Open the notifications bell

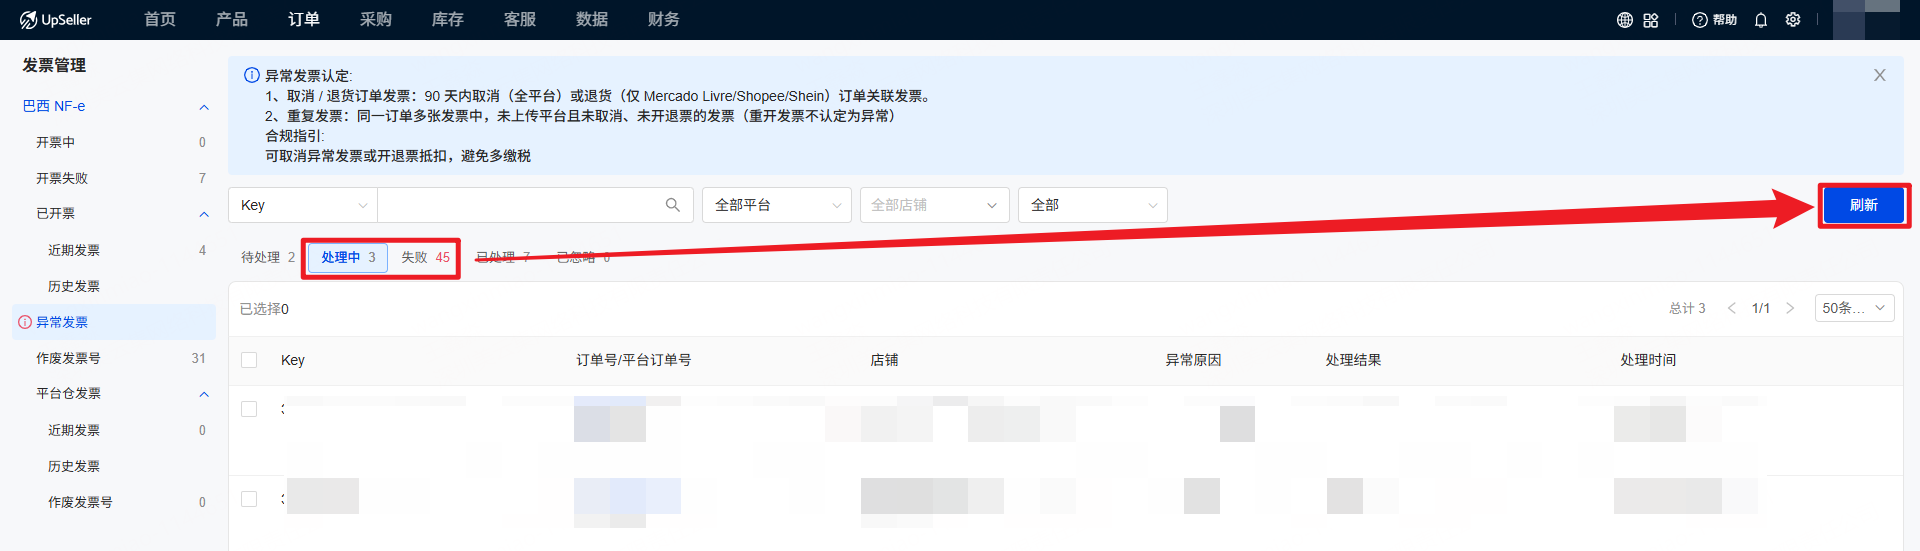click(x=1761, y=20)
